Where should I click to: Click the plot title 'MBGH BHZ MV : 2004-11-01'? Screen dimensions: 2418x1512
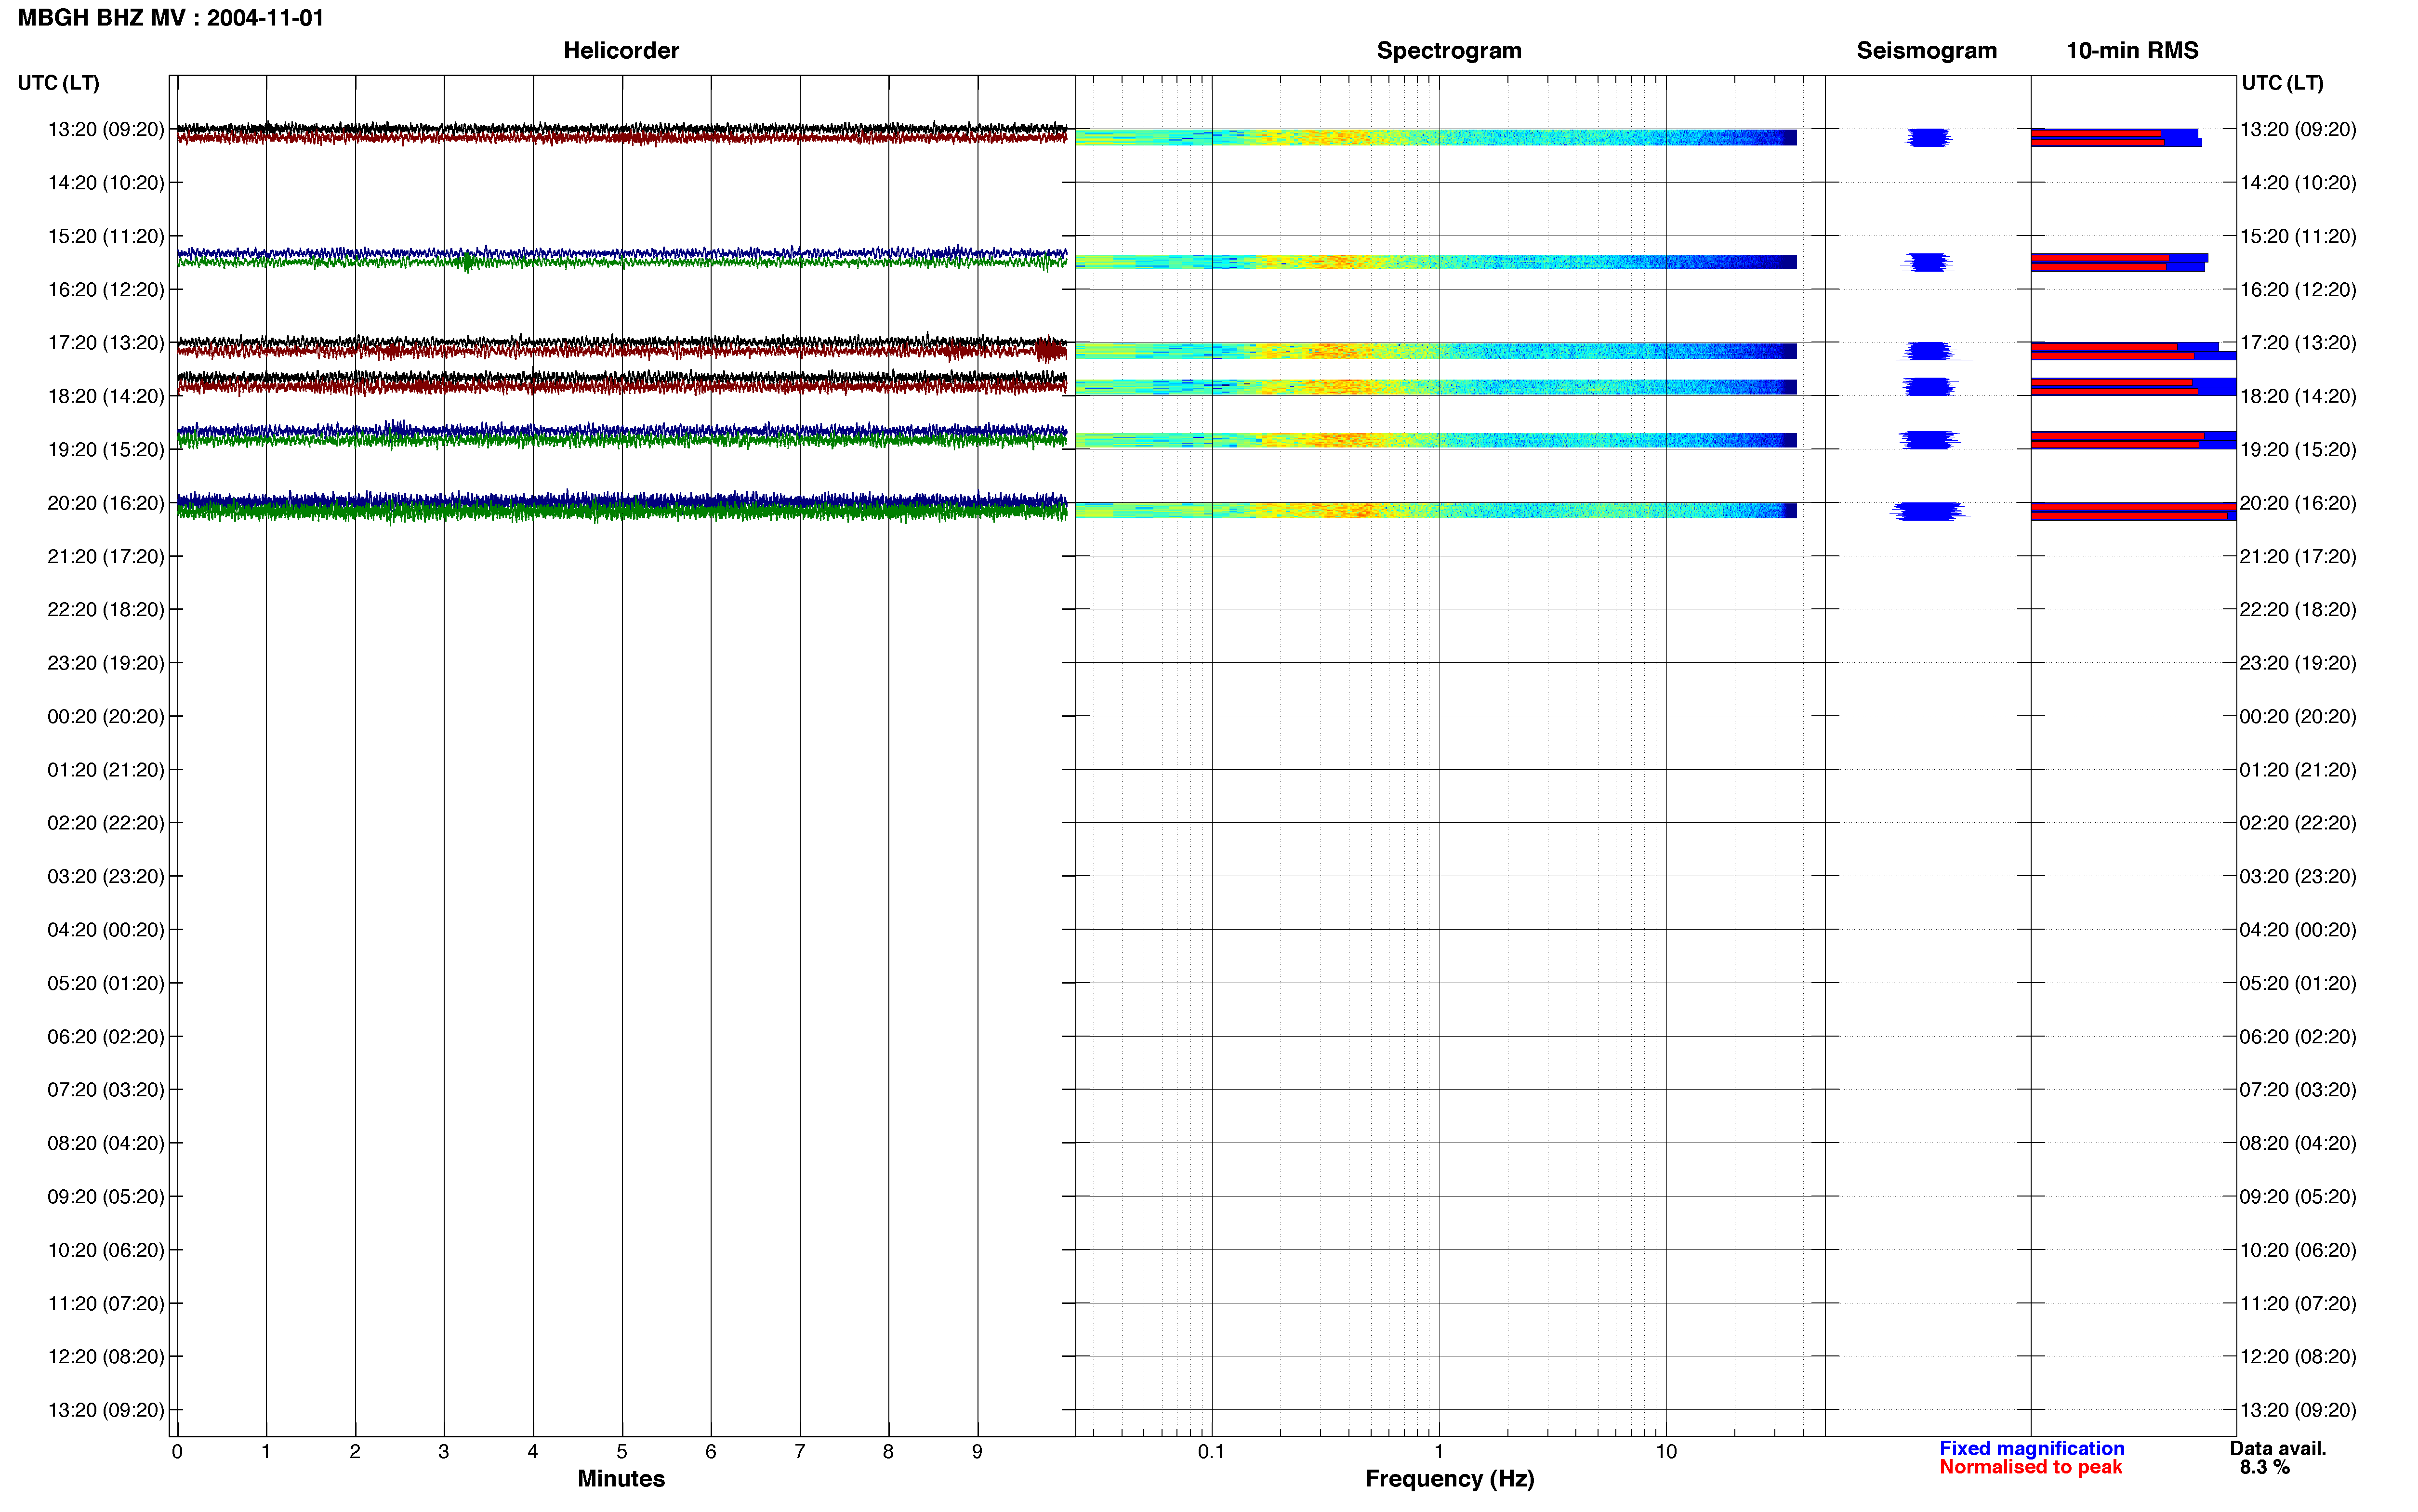click(x=171, y=18)
